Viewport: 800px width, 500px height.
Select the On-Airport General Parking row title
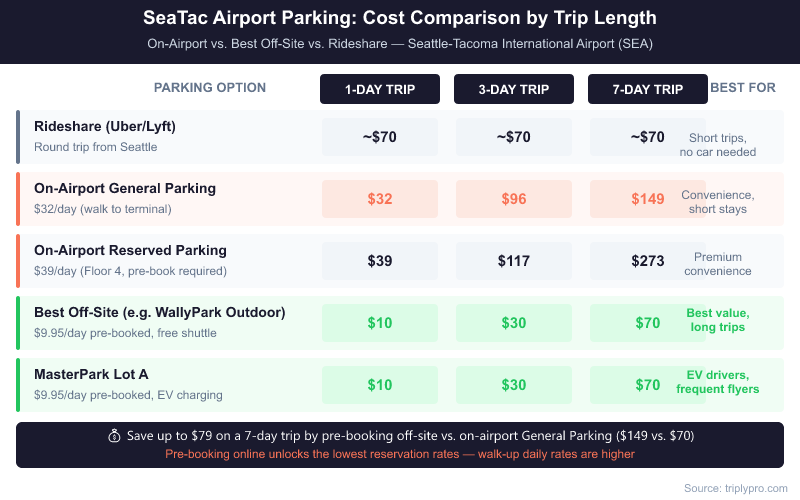coord(125,188)
